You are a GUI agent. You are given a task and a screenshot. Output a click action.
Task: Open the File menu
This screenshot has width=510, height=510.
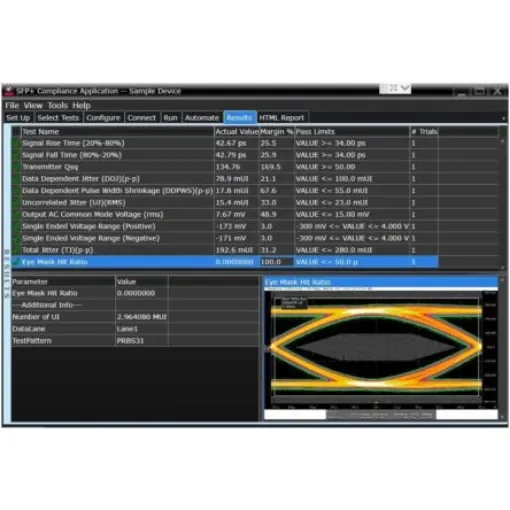click(x=12, y=106)
